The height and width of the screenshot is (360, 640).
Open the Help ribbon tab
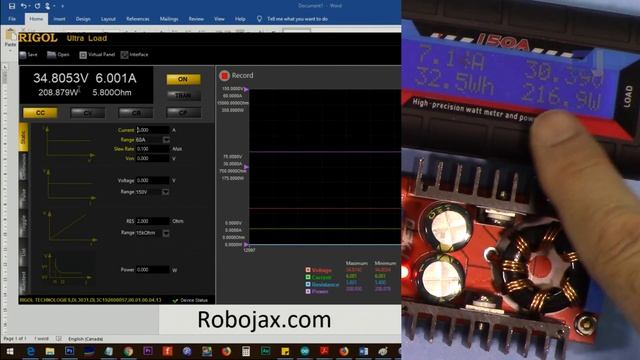click(240, 19)
